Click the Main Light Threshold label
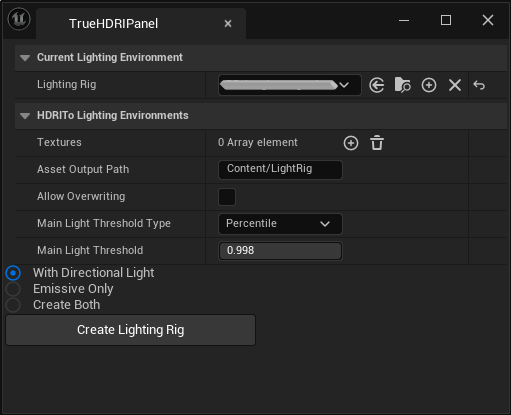Screen dimensions: 511x415 click(90, 250)
